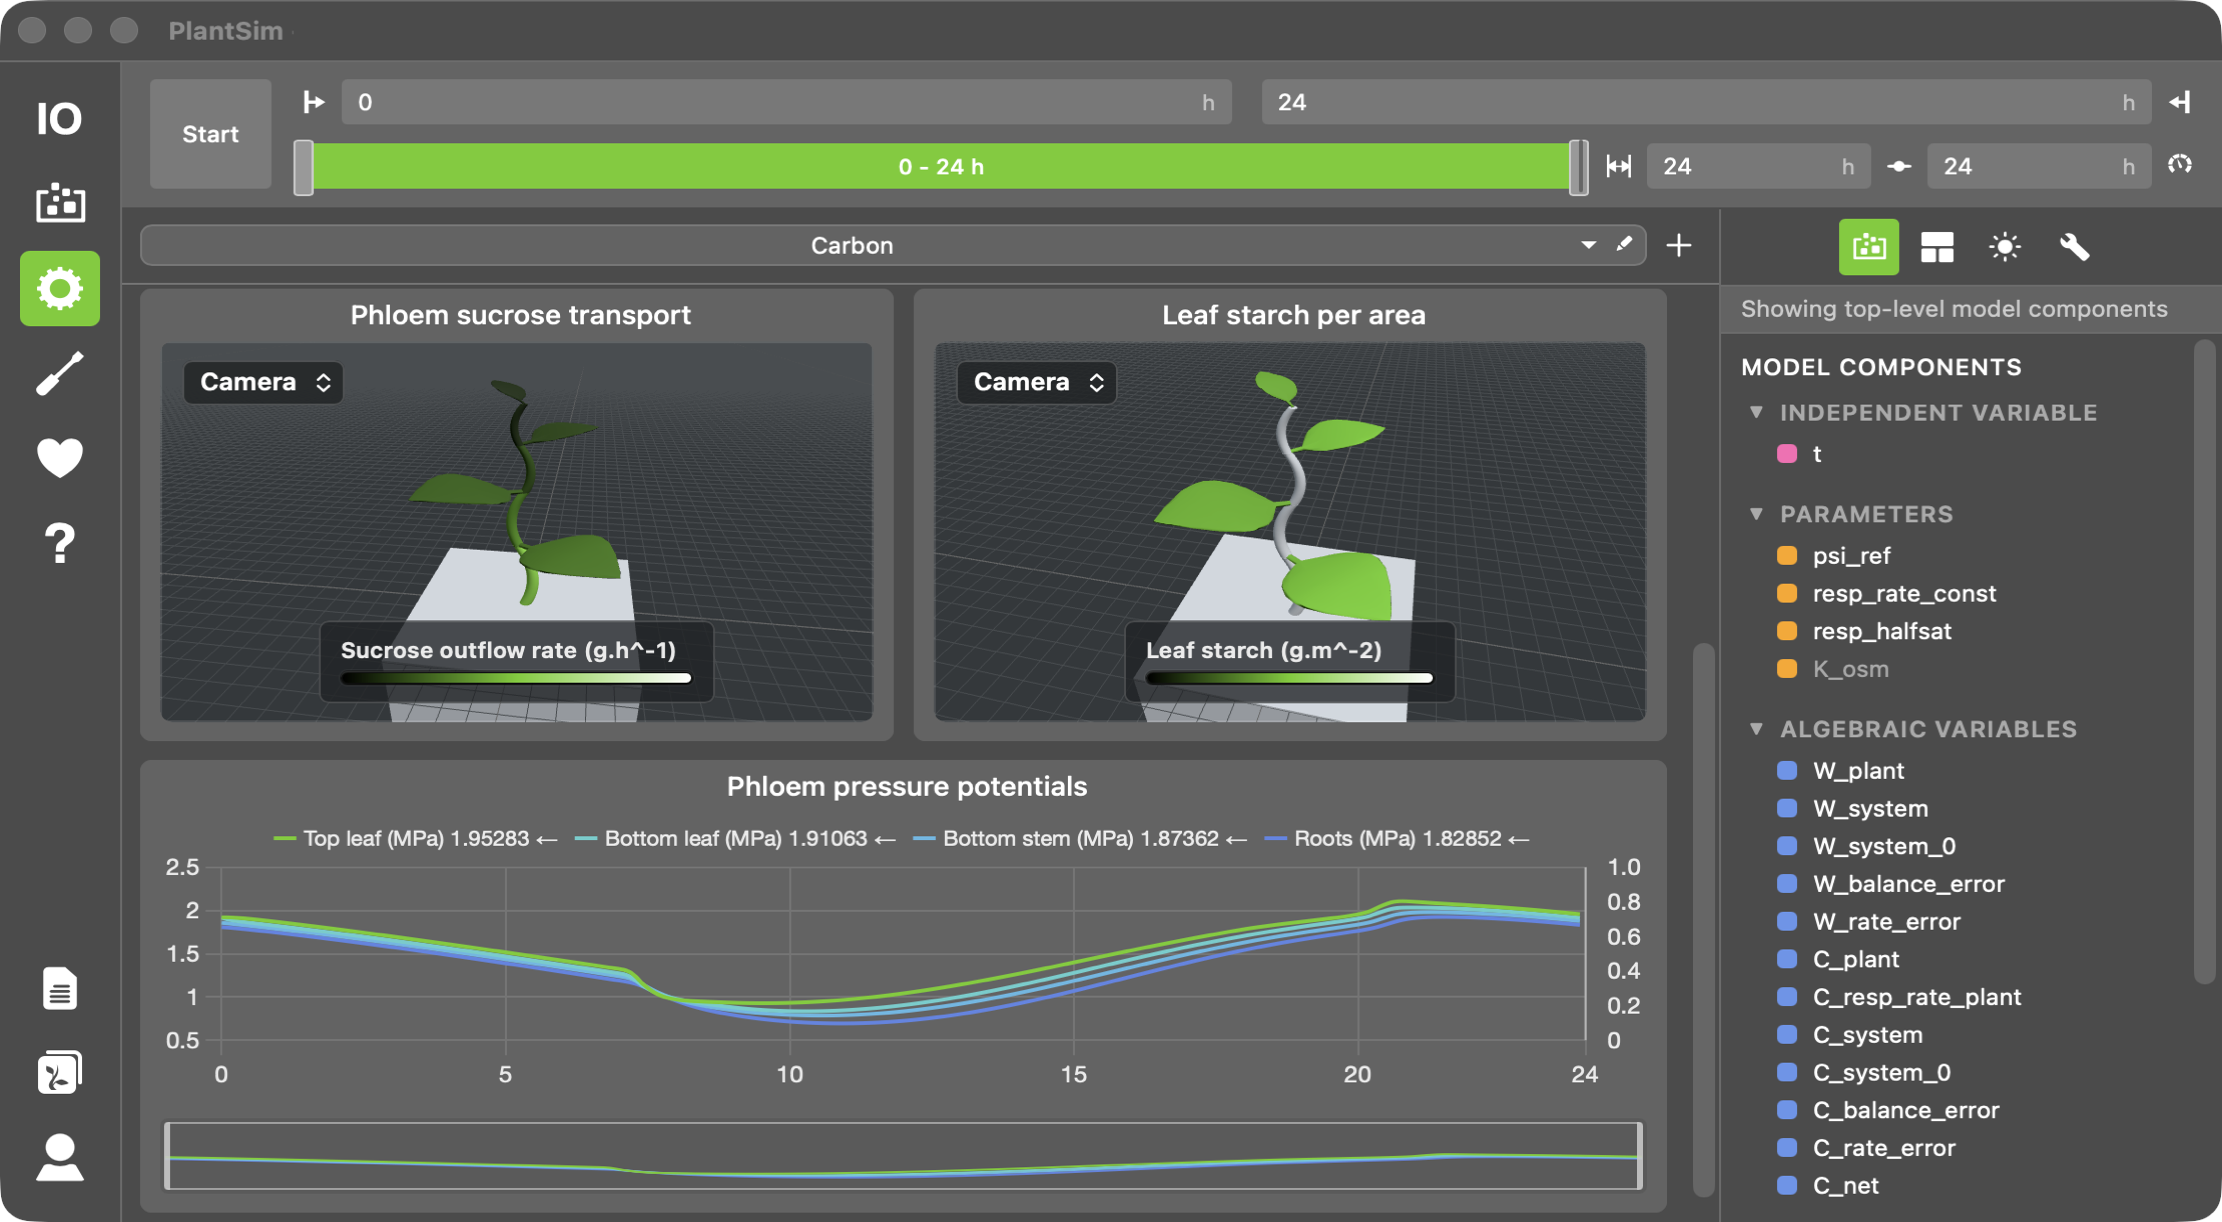Image resolution: width=2222 pixels, height=1222 pixels.
Task: Open the Carbon view dropdown
Action: pos(1587,245)
